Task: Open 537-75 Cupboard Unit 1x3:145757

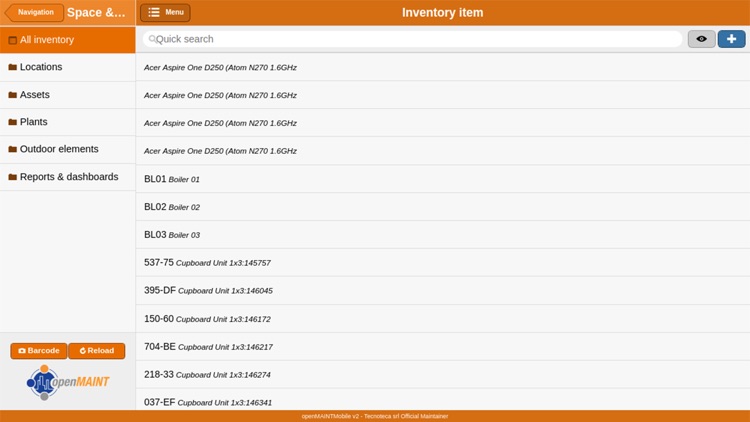Action: pyautogui.click(x=443, y=262)
